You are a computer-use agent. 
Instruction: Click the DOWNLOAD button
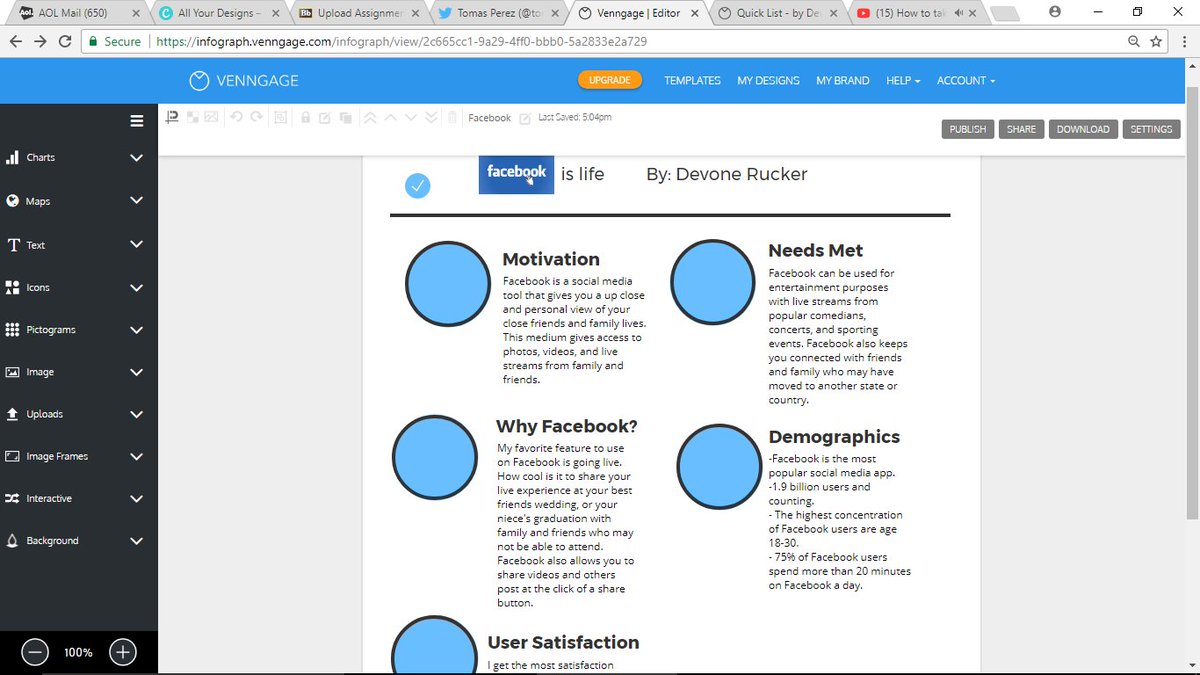pos(1083,129)
